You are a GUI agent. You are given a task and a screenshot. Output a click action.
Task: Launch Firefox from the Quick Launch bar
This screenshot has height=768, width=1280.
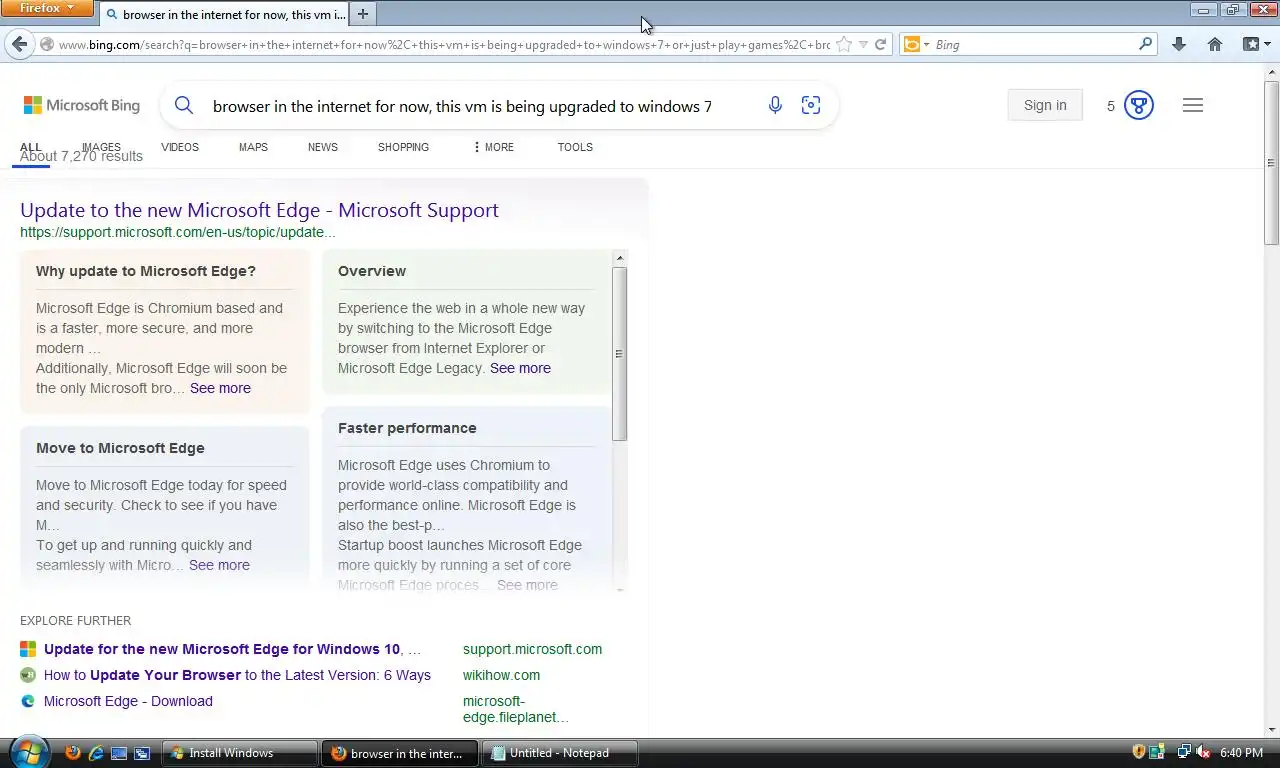click(73, 753)
